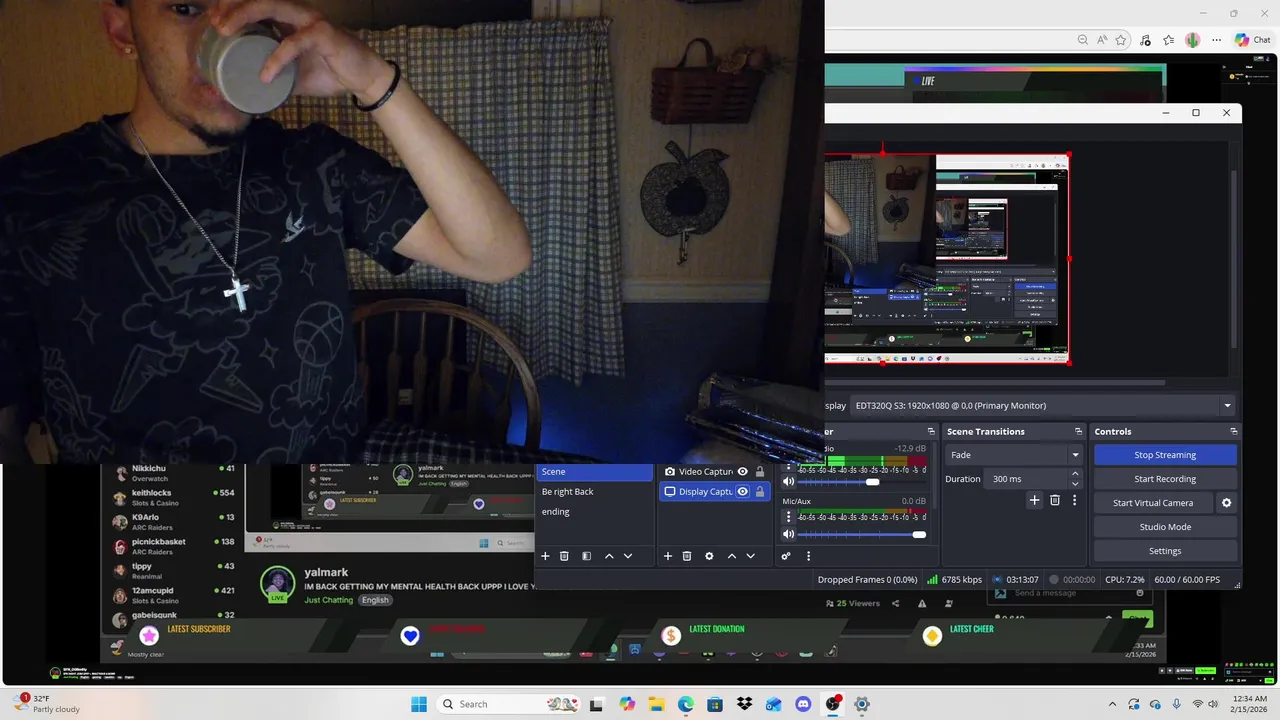Image resolution: width=1280 pixels, height=720 pixels.
Task: Move source down with Sources down arrow
Action: [751, 556]
